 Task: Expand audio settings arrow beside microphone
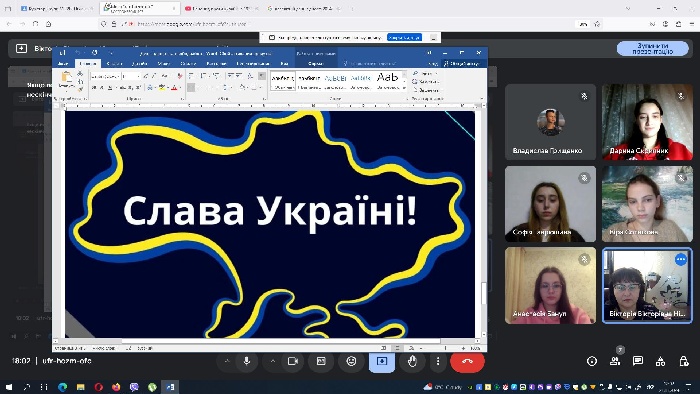(227, 361)
